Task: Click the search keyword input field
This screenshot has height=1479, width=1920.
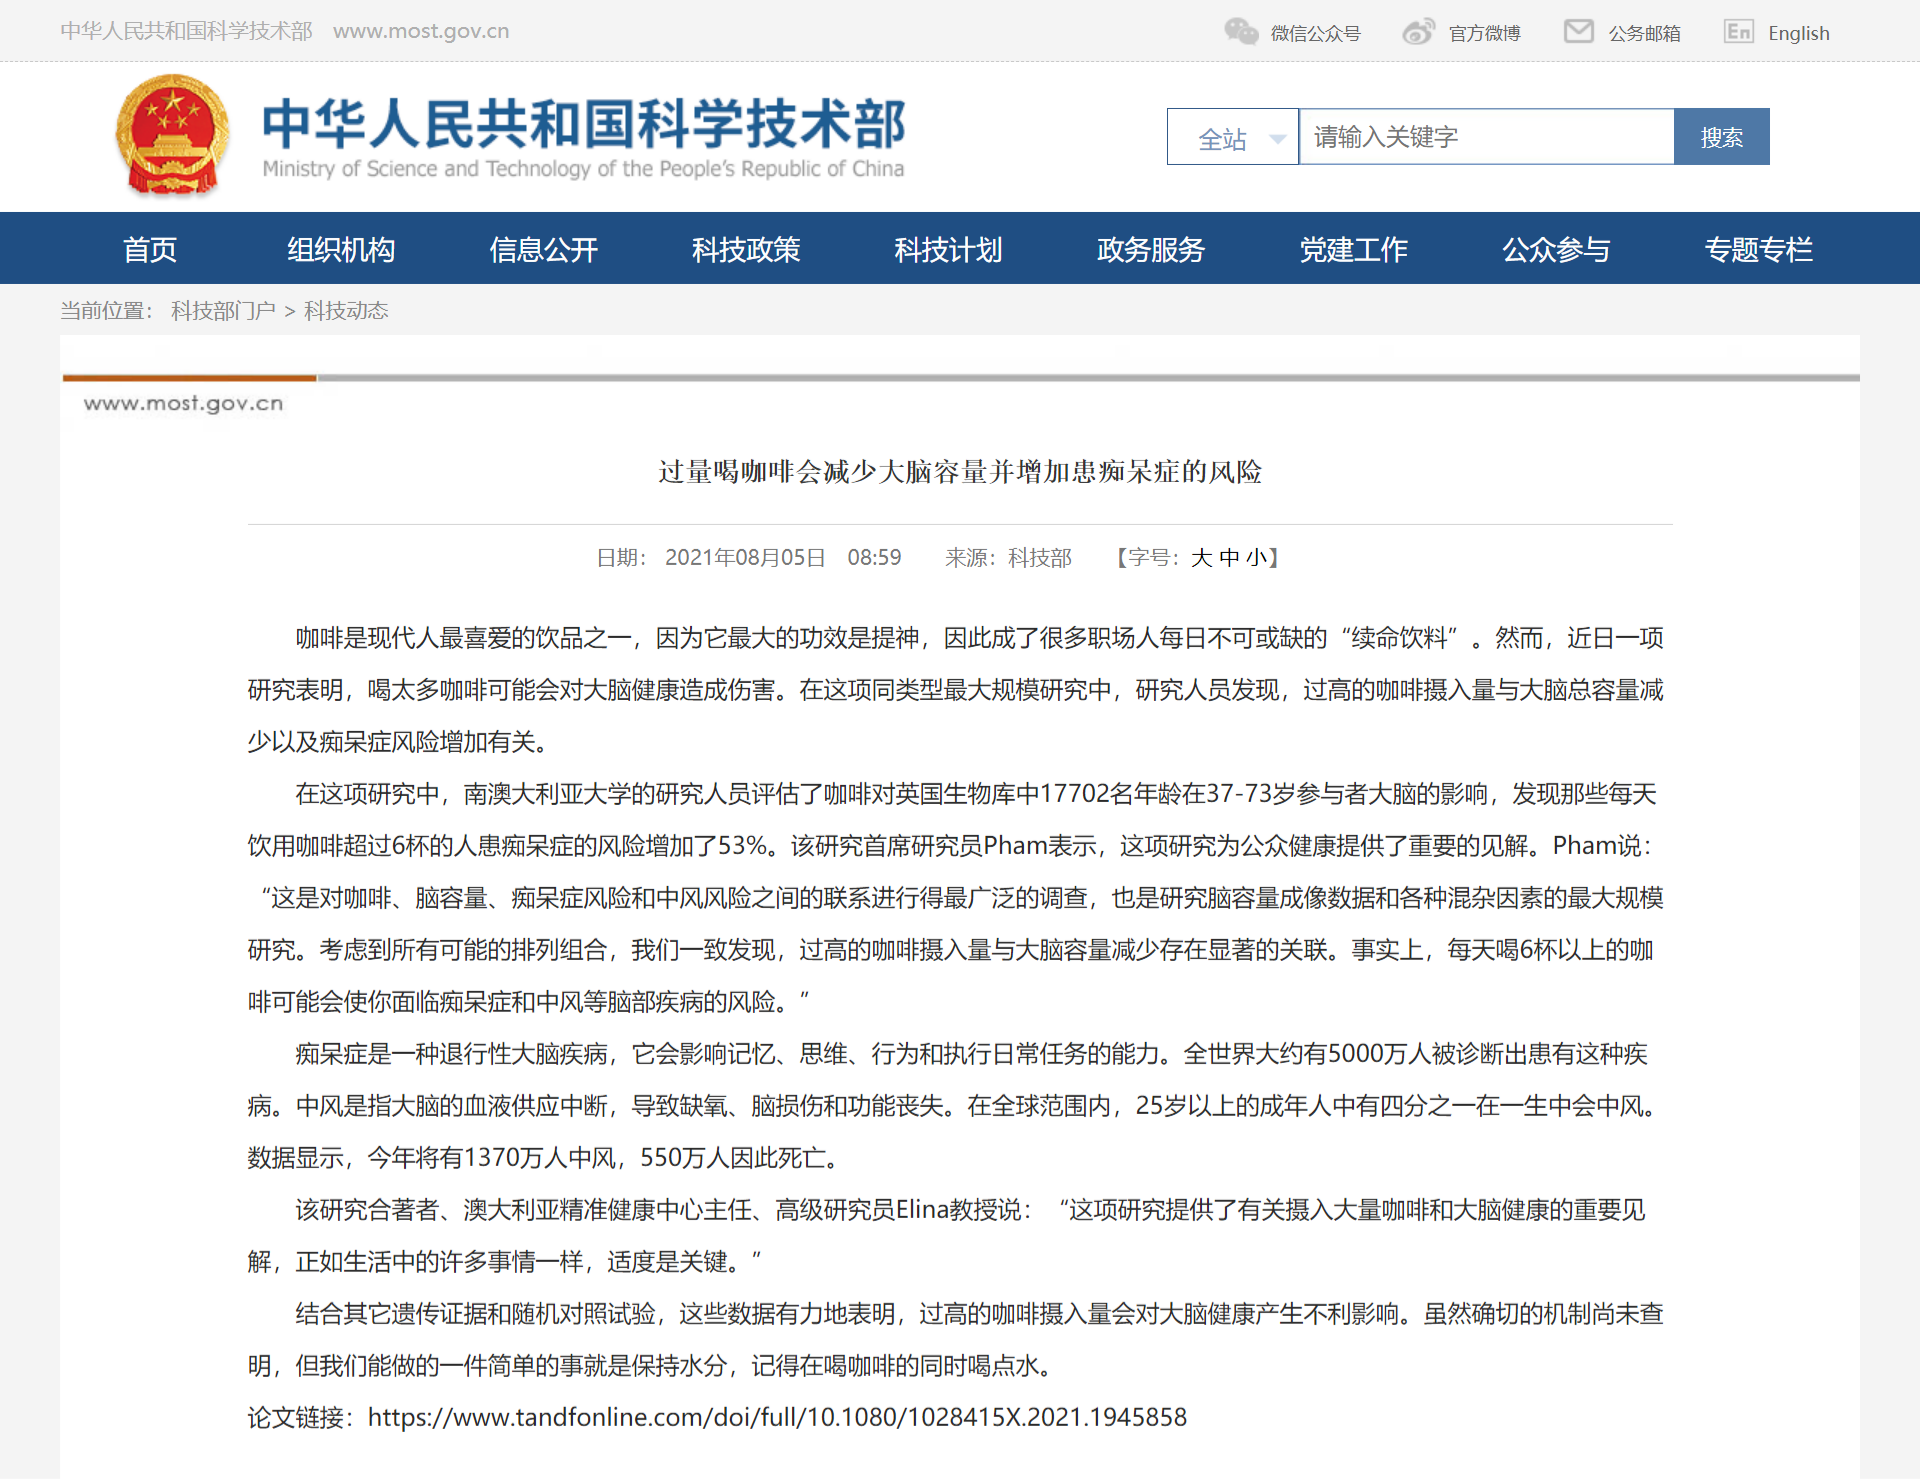Action: click(1485, 137)
